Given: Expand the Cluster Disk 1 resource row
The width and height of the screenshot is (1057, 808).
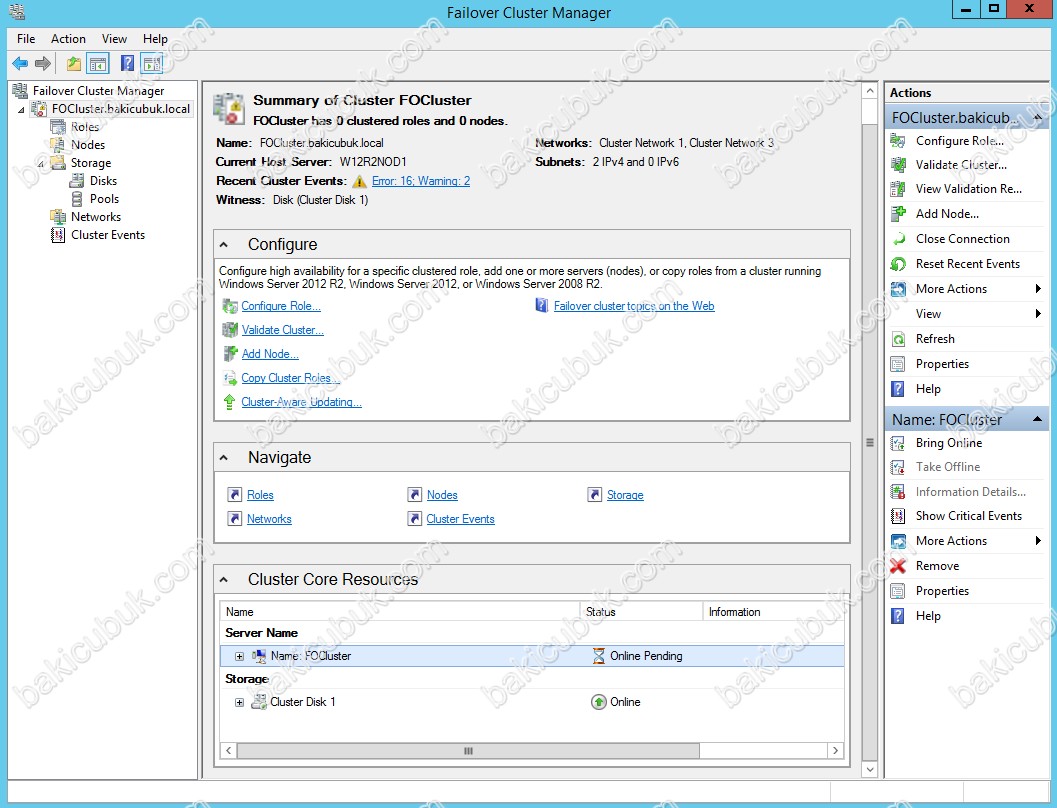Looking at the screenshot, I should (239, 702).
